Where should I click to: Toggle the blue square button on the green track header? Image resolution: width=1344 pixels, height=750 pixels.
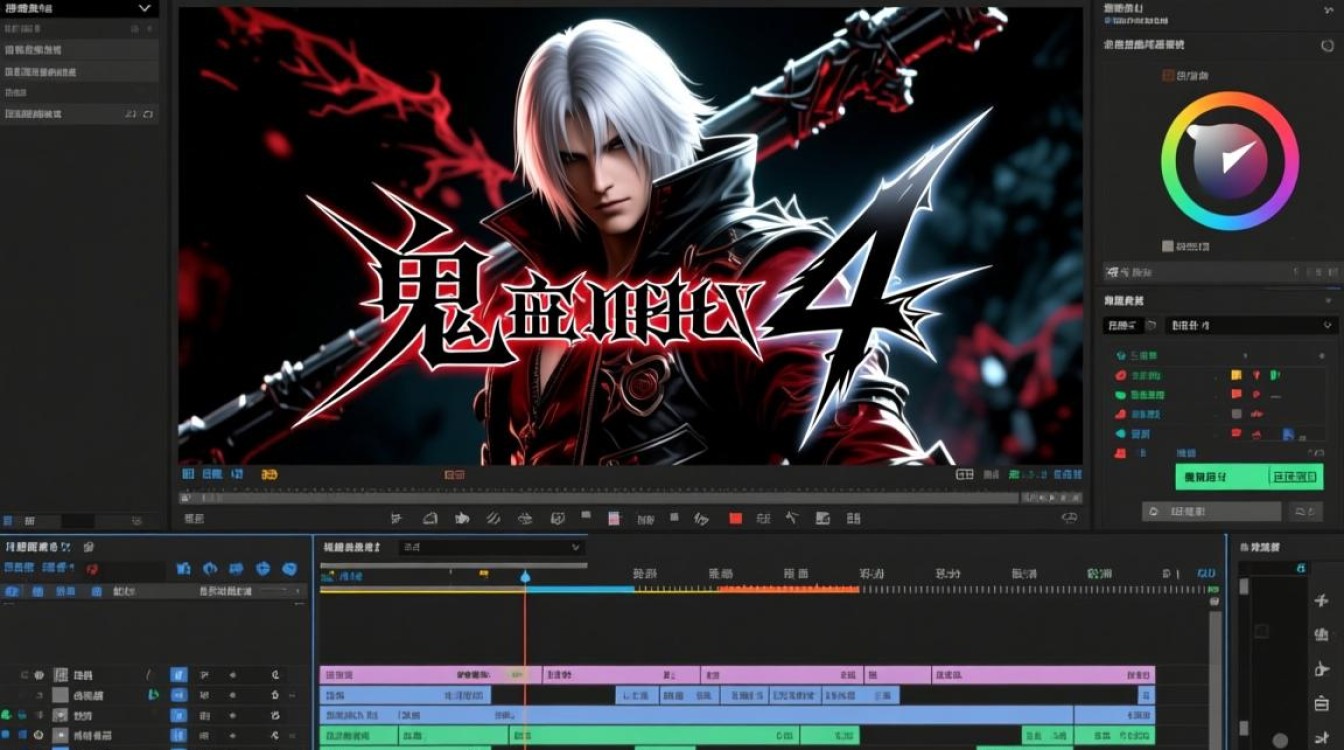[x=178, y=735]
